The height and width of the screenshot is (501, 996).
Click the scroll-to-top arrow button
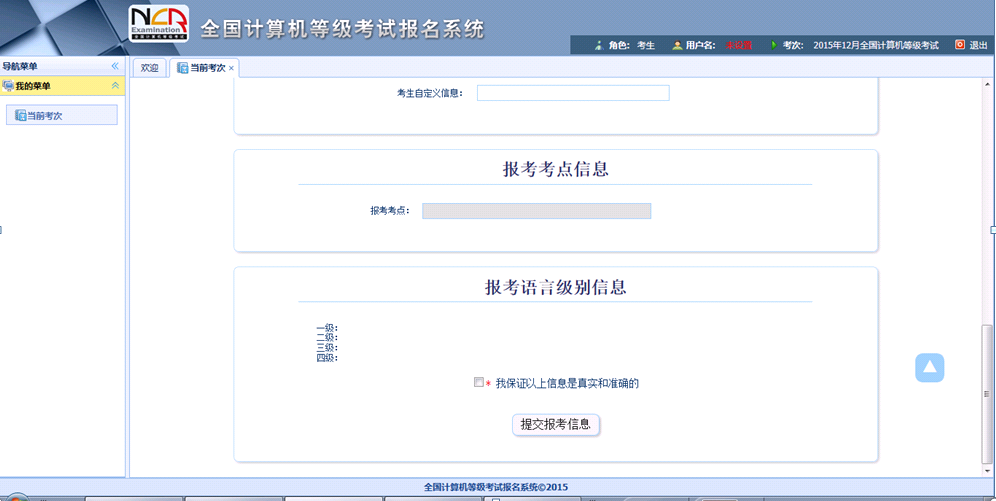(929, 367)
